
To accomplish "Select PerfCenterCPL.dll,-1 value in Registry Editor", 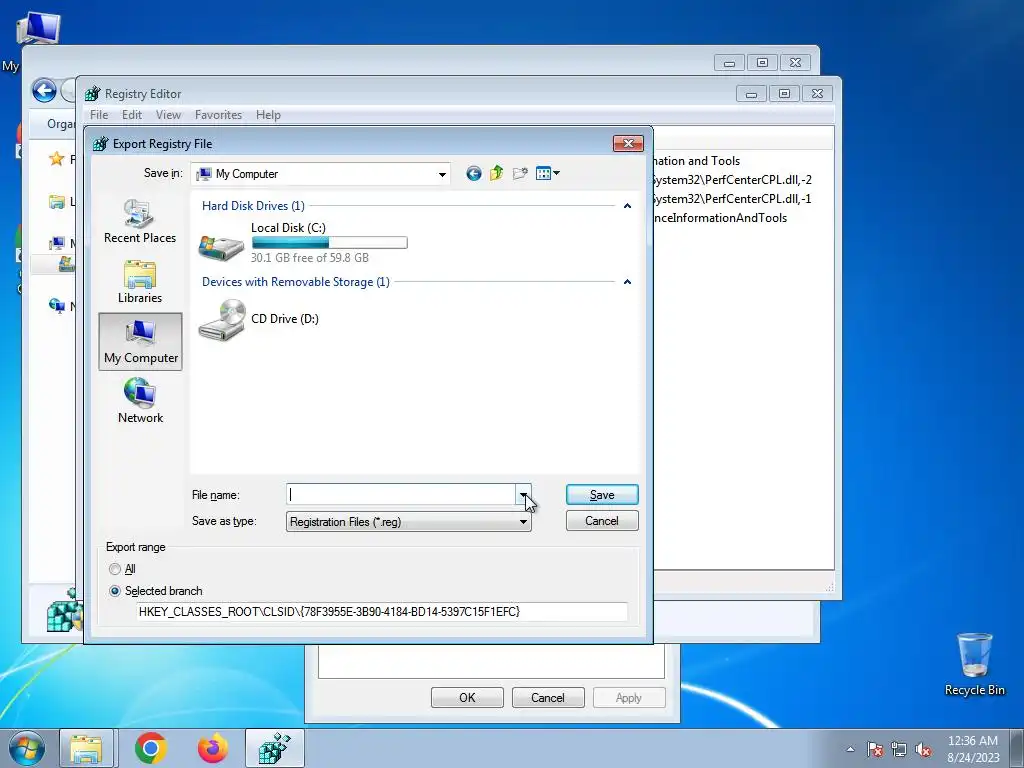I will click(733, 199).
